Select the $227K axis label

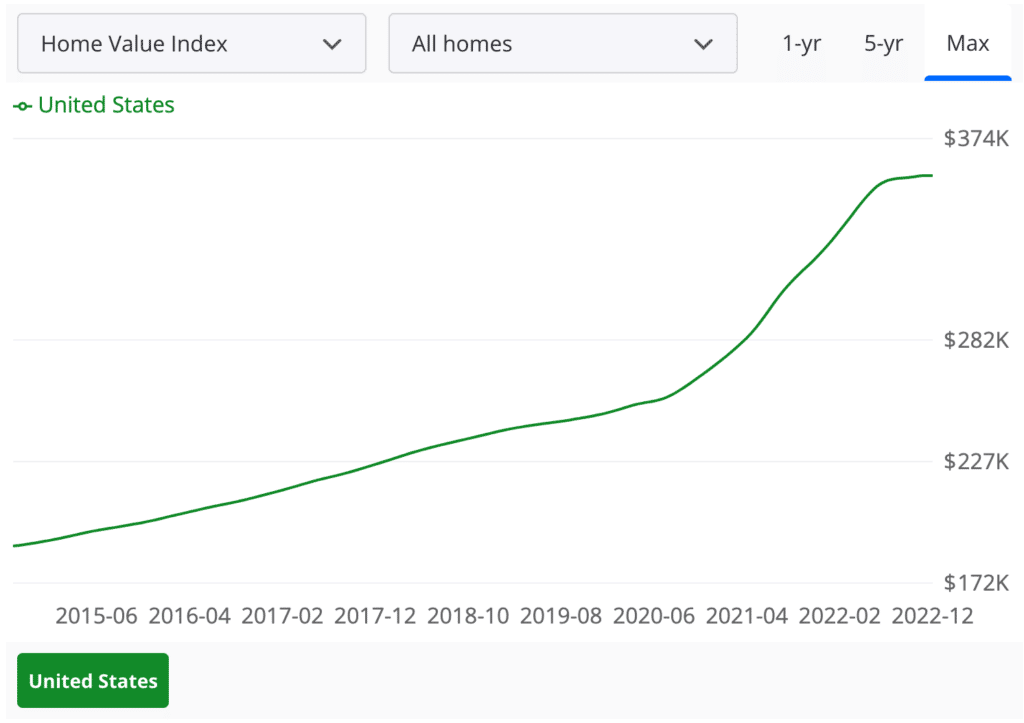coord(976,461)
